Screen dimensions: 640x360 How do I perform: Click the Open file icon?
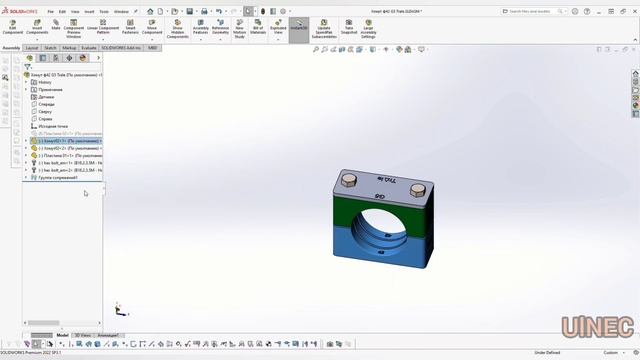(x=175, y=11)
